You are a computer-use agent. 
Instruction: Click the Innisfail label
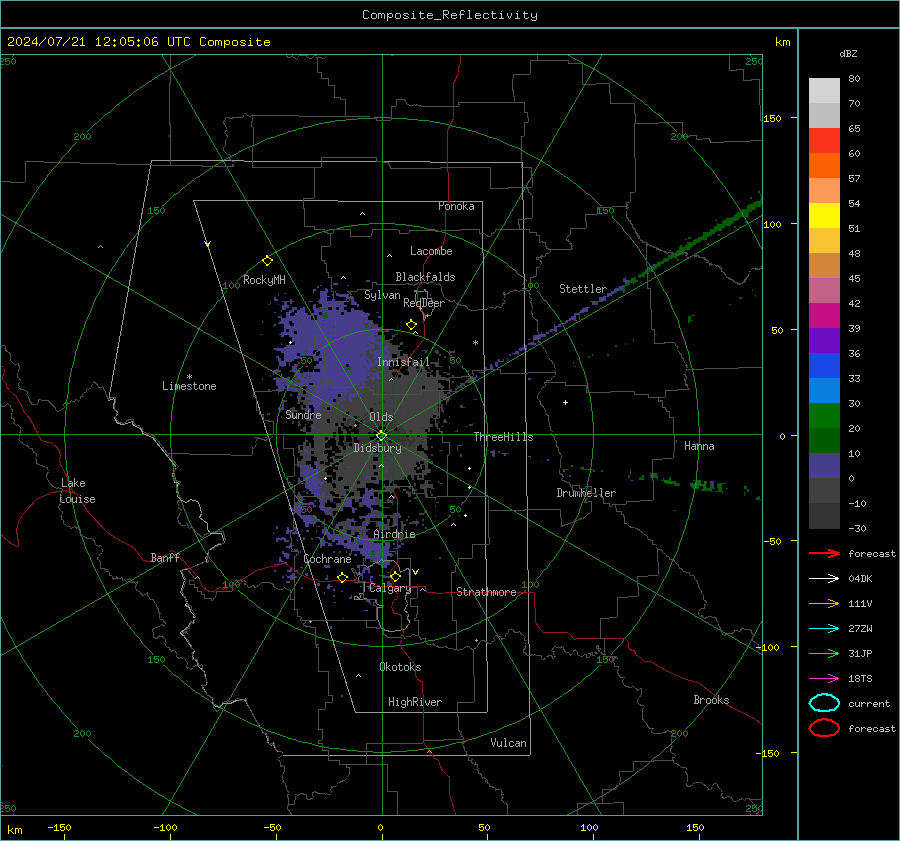(x=403, y=362)
